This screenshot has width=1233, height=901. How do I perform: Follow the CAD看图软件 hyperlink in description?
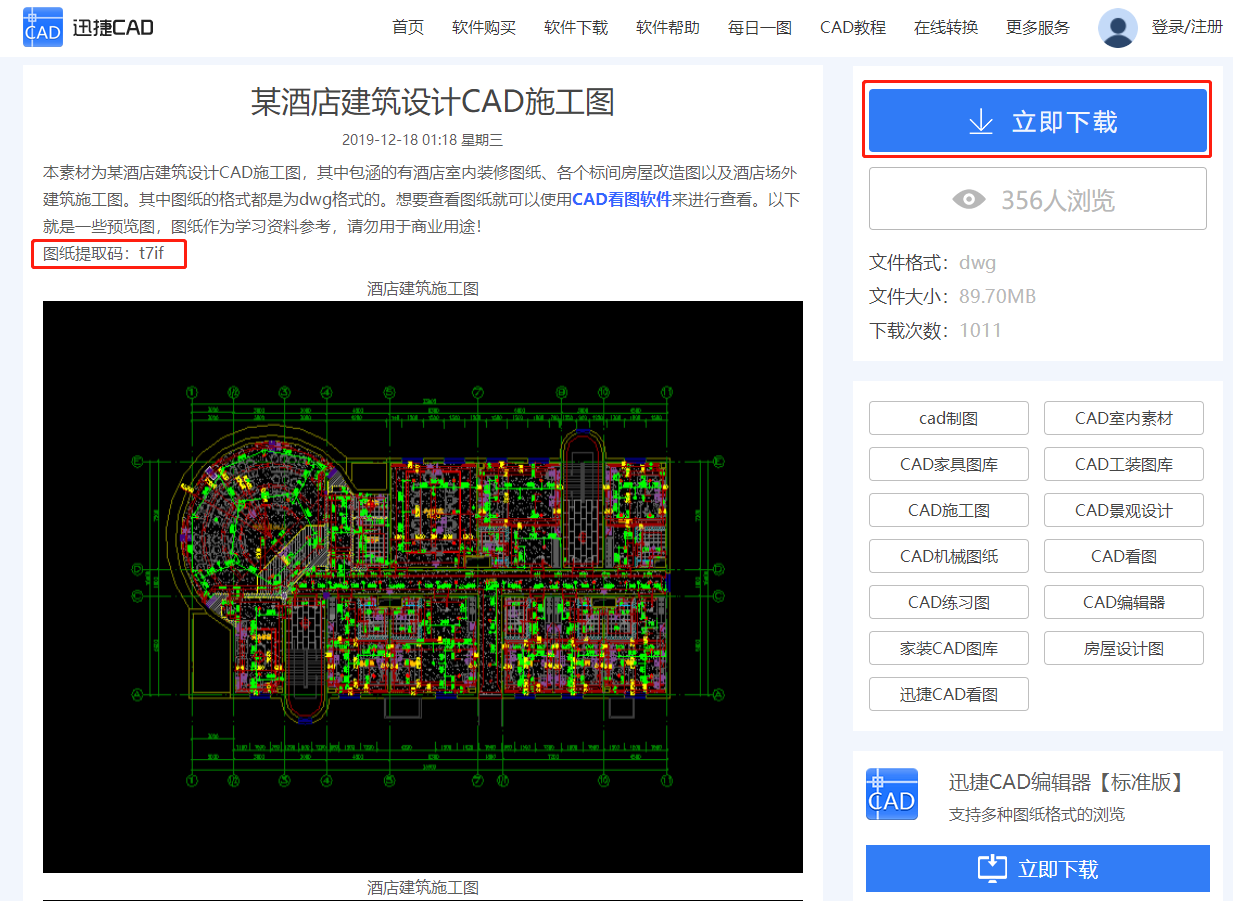621,199
